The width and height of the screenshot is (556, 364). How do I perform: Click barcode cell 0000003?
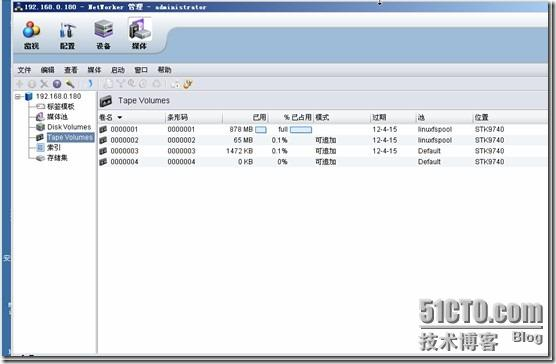(x=181, y=151)
